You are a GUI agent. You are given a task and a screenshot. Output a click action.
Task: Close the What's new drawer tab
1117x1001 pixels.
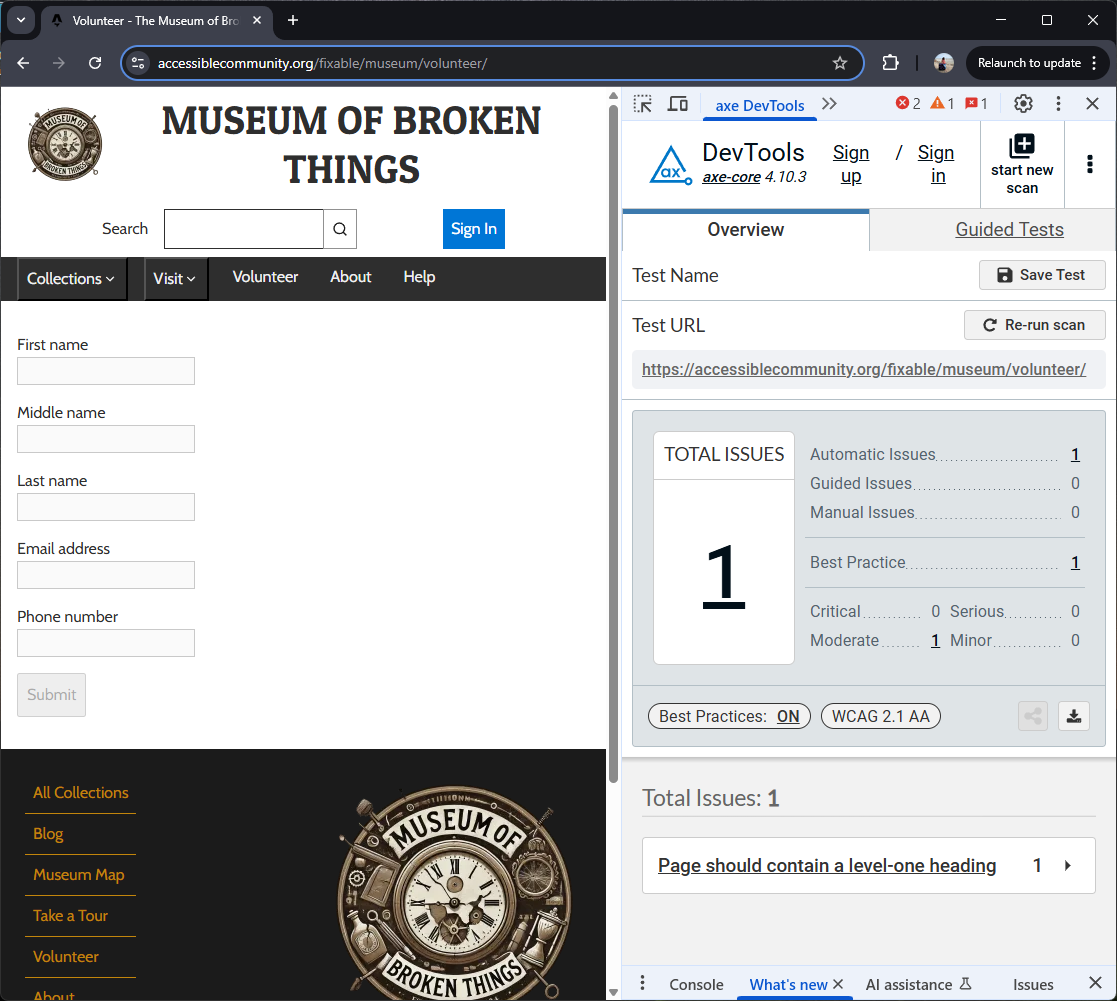(x=838, y=984)
